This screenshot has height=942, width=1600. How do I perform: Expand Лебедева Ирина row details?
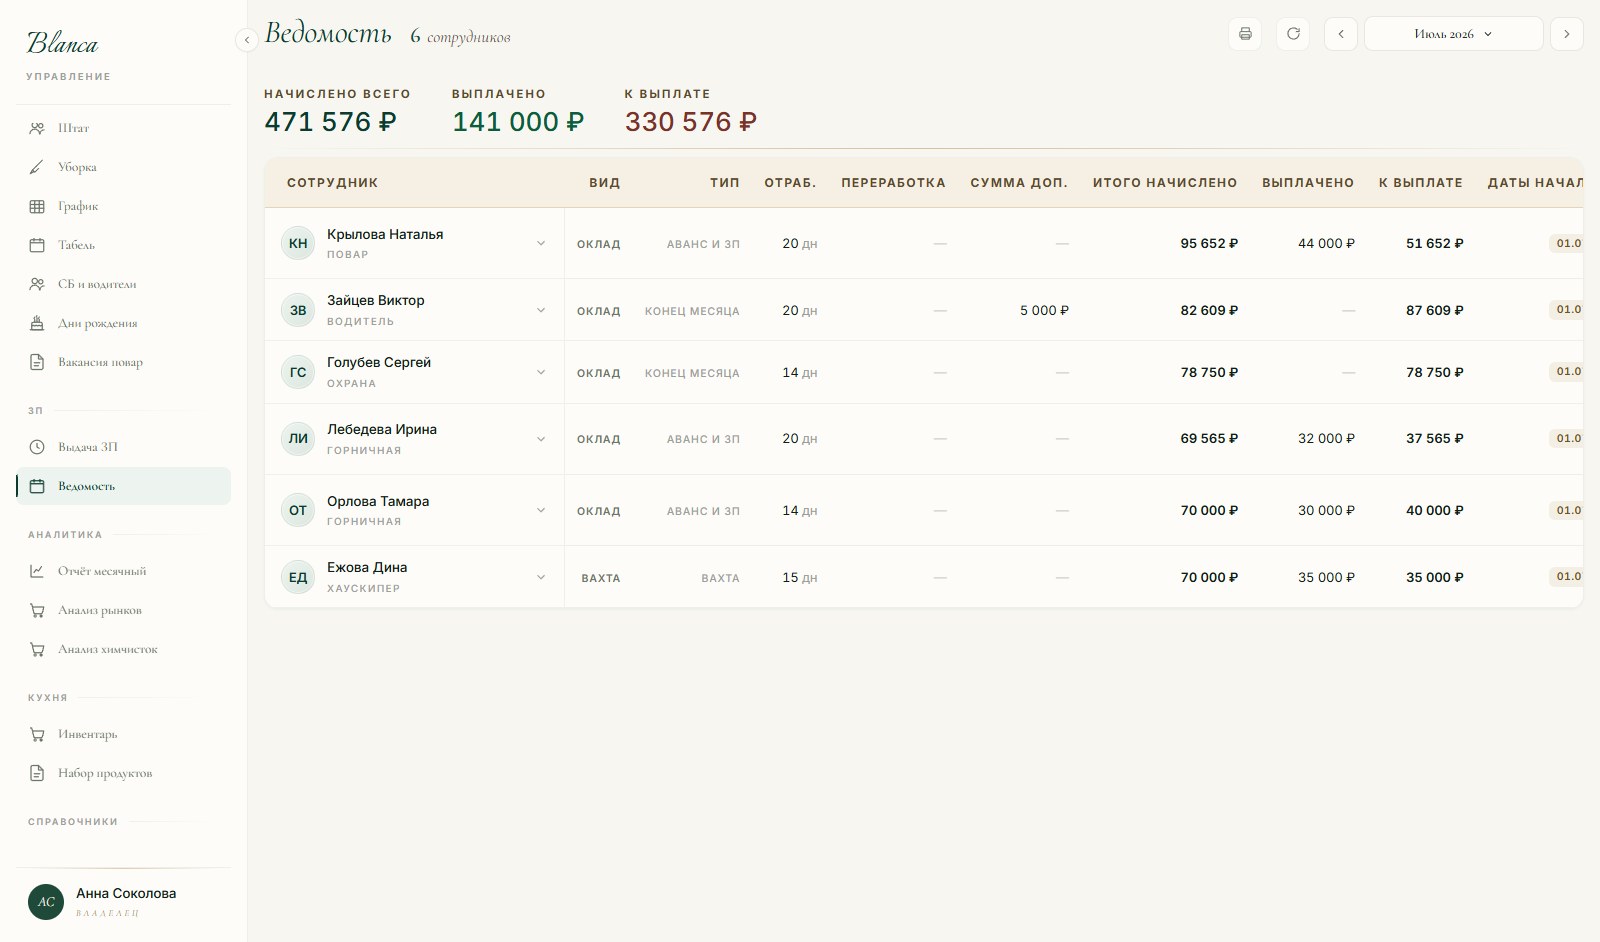point(541,439)
